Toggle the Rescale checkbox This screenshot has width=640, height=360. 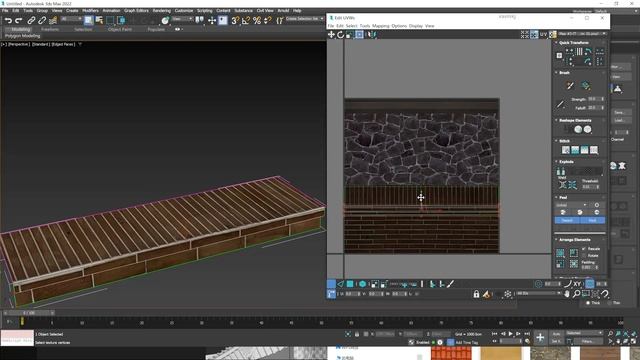click(x=584, y=249)
